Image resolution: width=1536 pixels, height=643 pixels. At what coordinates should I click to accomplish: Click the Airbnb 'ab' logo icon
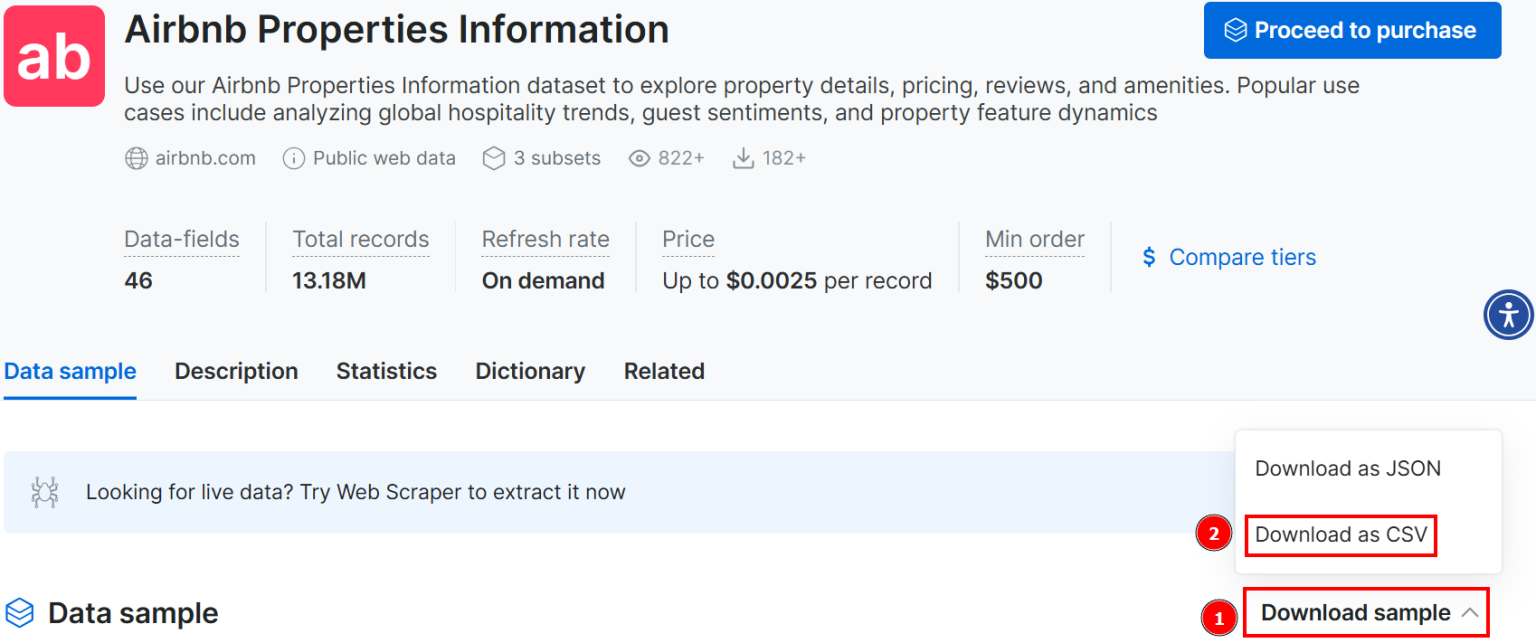click(x=55, y=56)
